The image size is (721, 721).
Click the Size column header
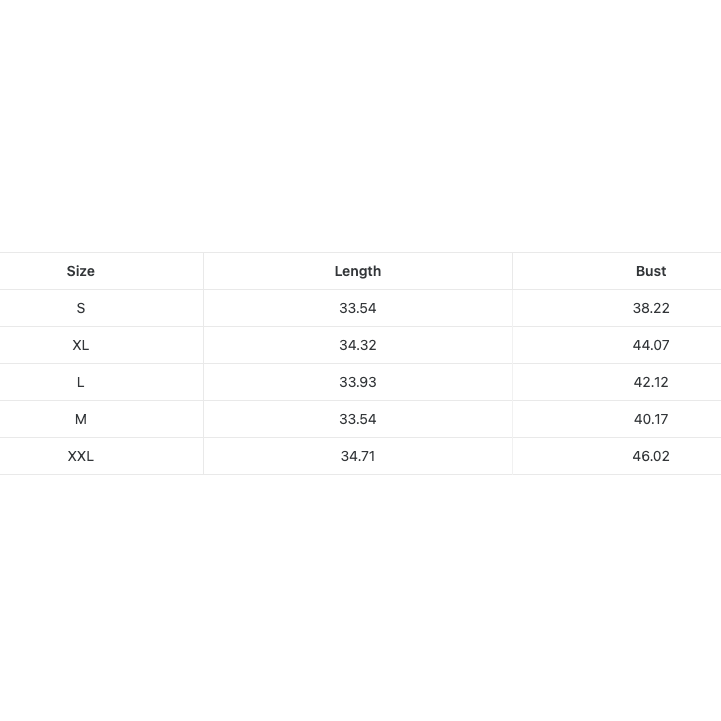pyautogui.click(x=80, y=271)
